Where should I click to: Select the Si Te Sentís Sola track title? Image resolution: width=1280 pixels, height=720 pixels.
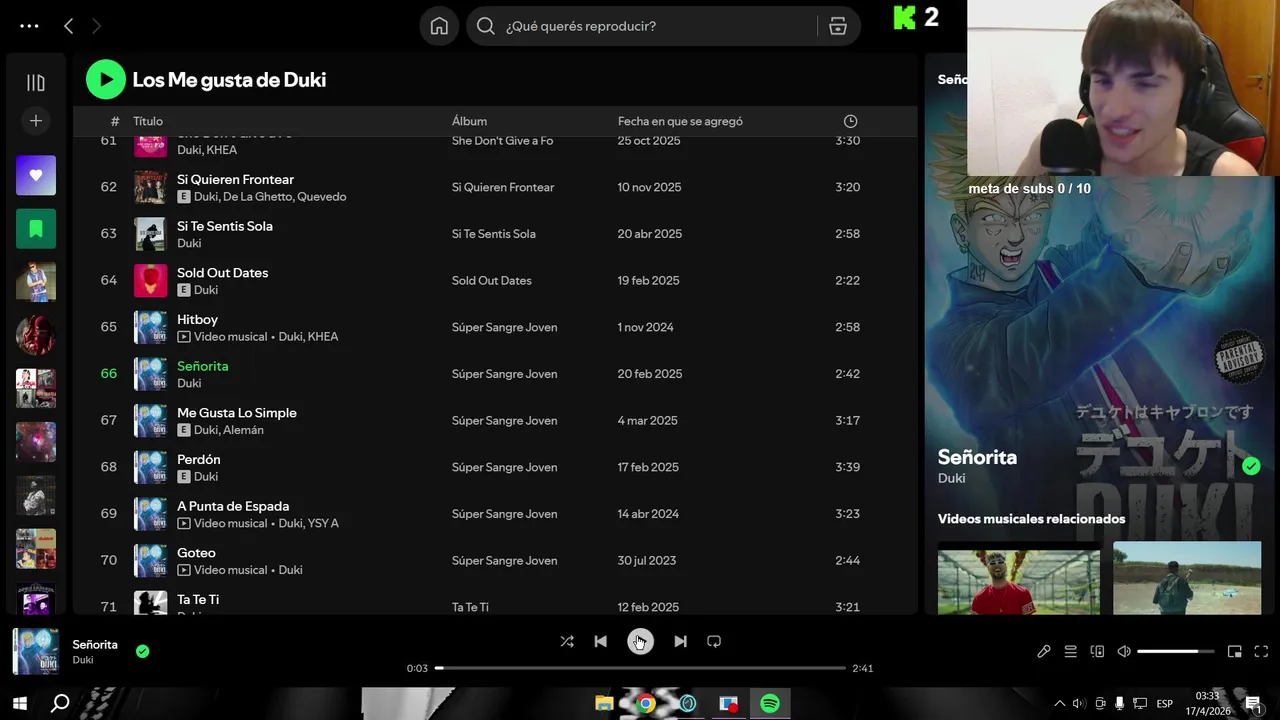225,226
